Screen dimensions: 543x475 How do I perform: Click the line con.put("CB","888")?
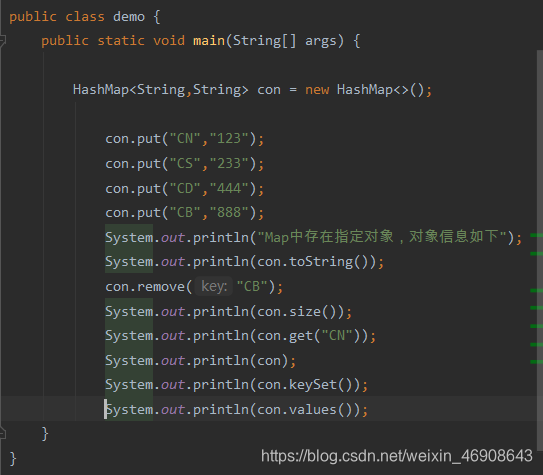click(185, 213)
